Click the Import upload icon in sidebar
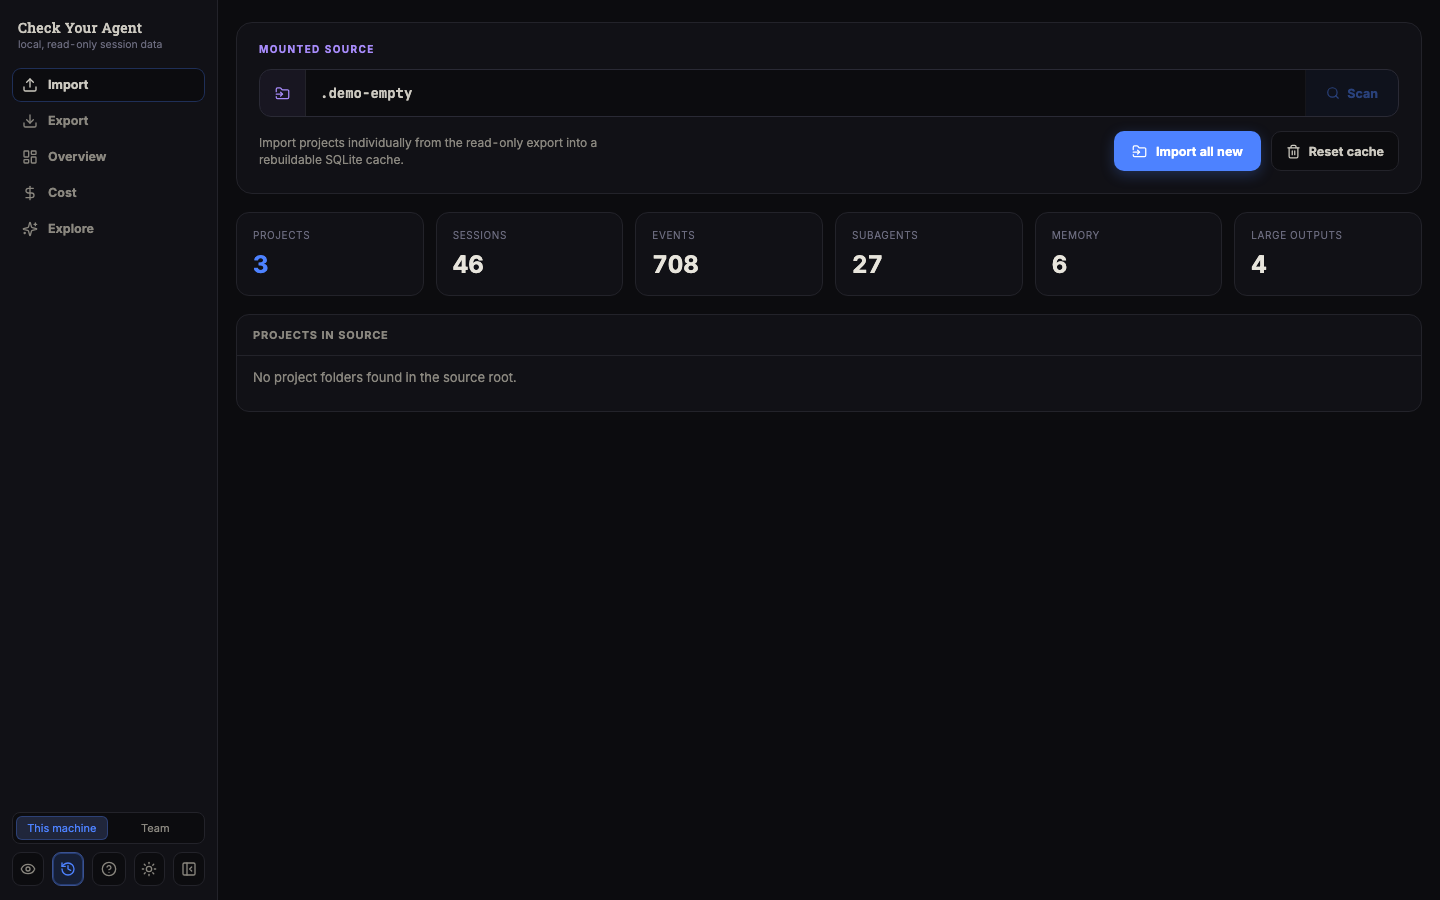The height and width of the screenshot is (900, 1440). (30, 85)
